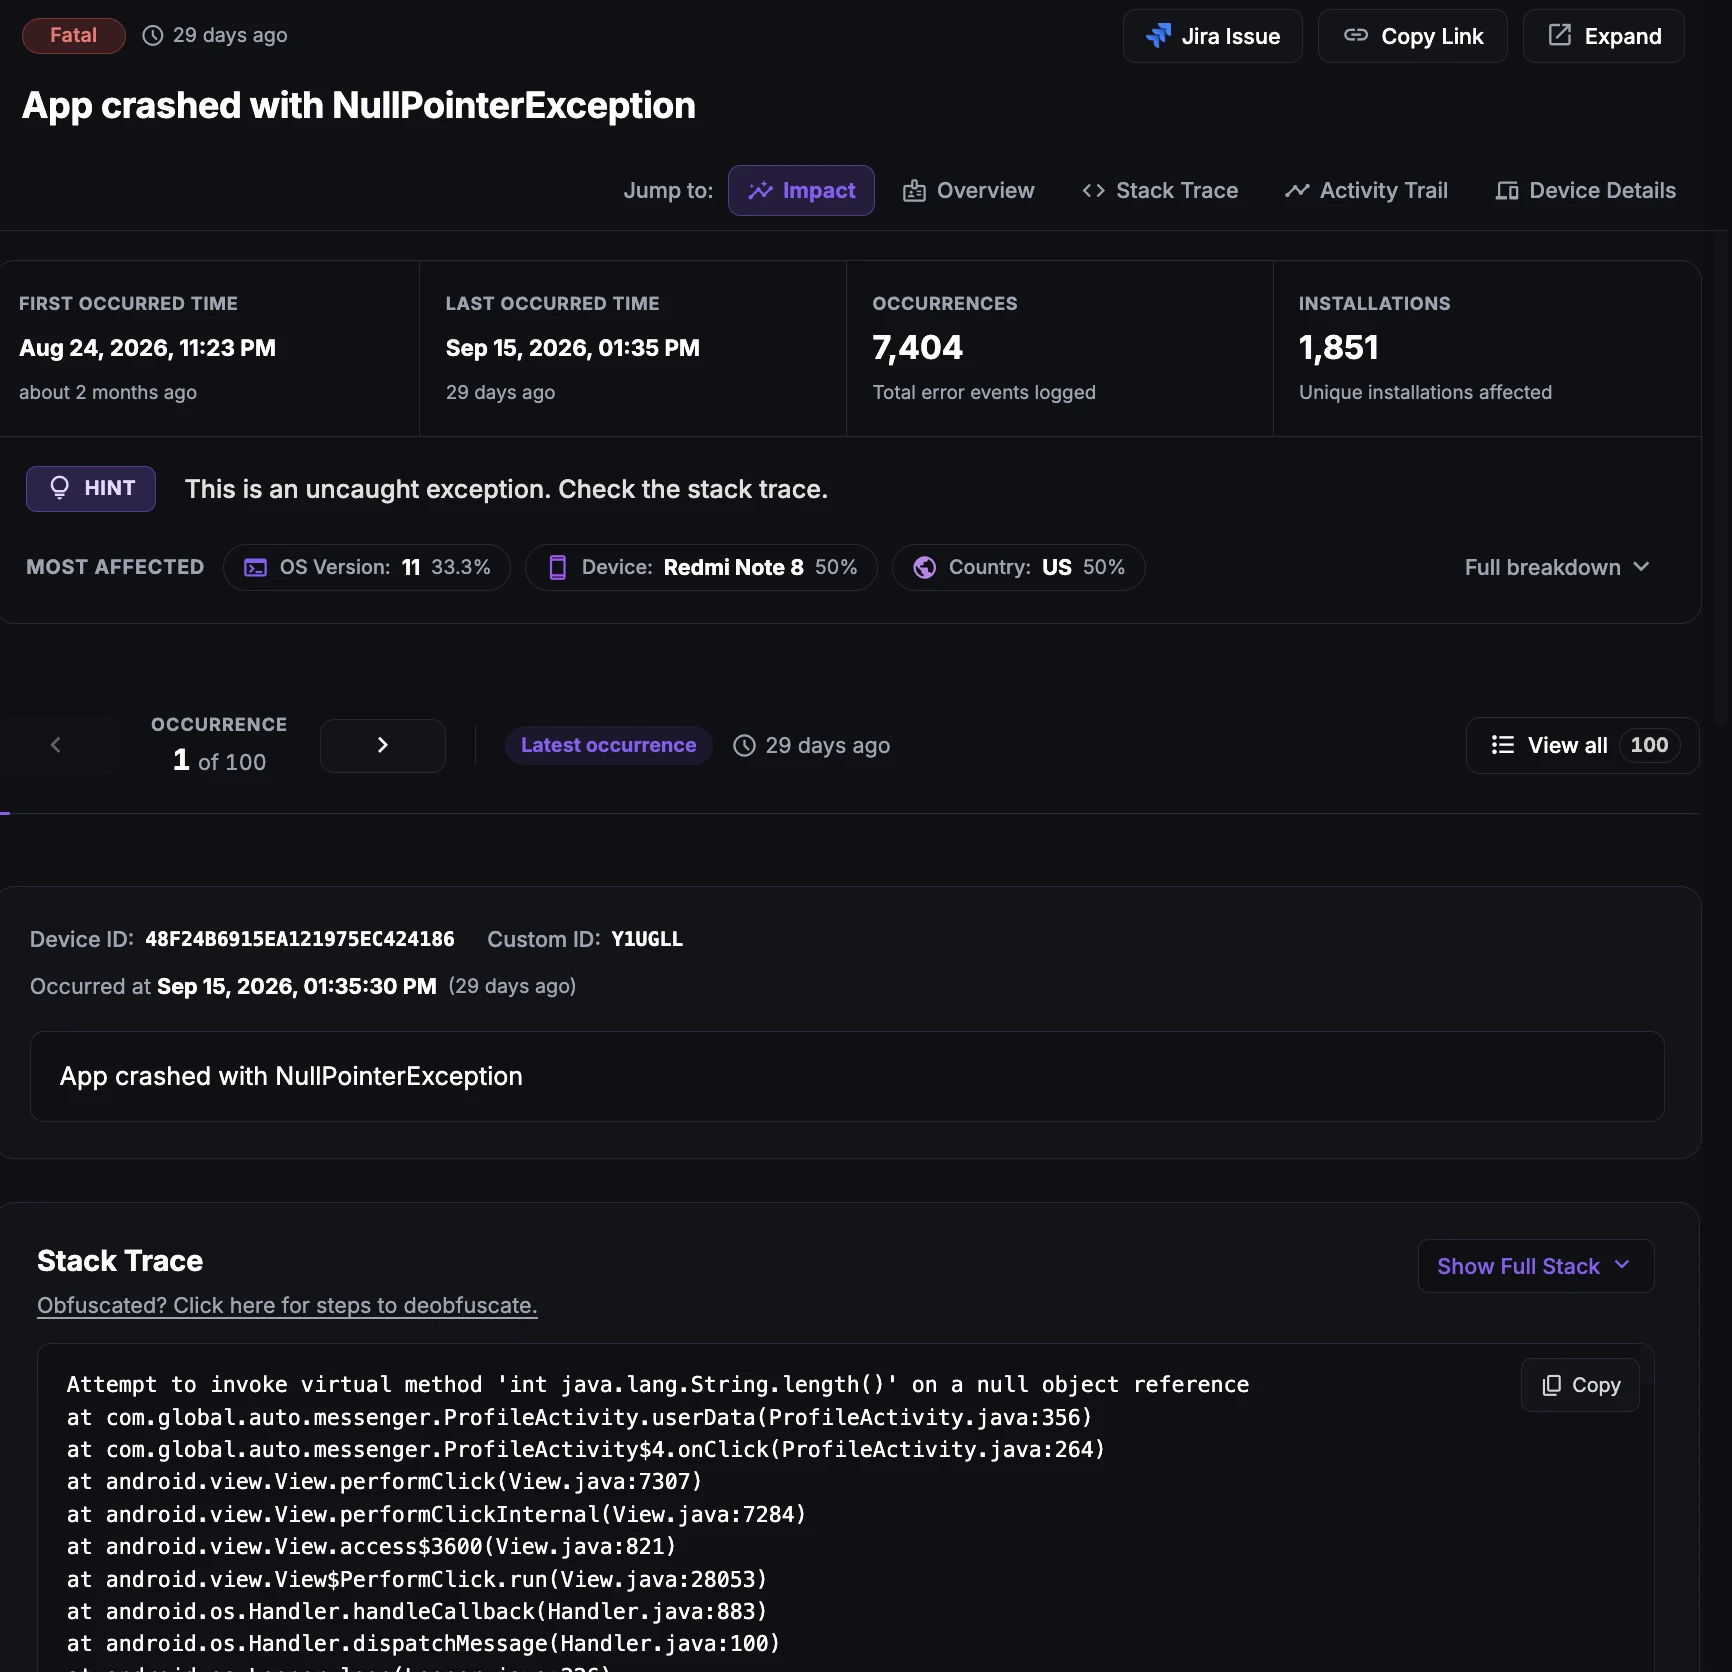
Task: Click the Fatal severity badge
Action: point(74,35)
